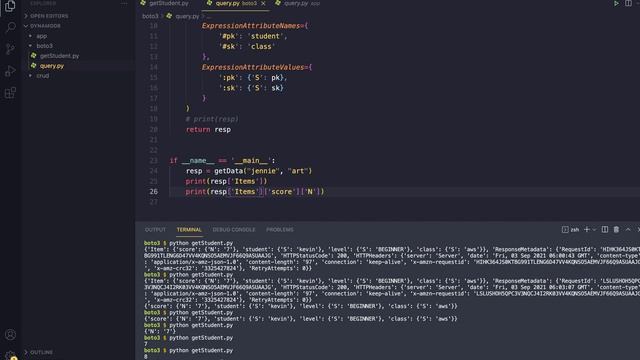640x360 pixels.
Task: Click Python icon of getStudent.py in explorer
Action: 34,56
